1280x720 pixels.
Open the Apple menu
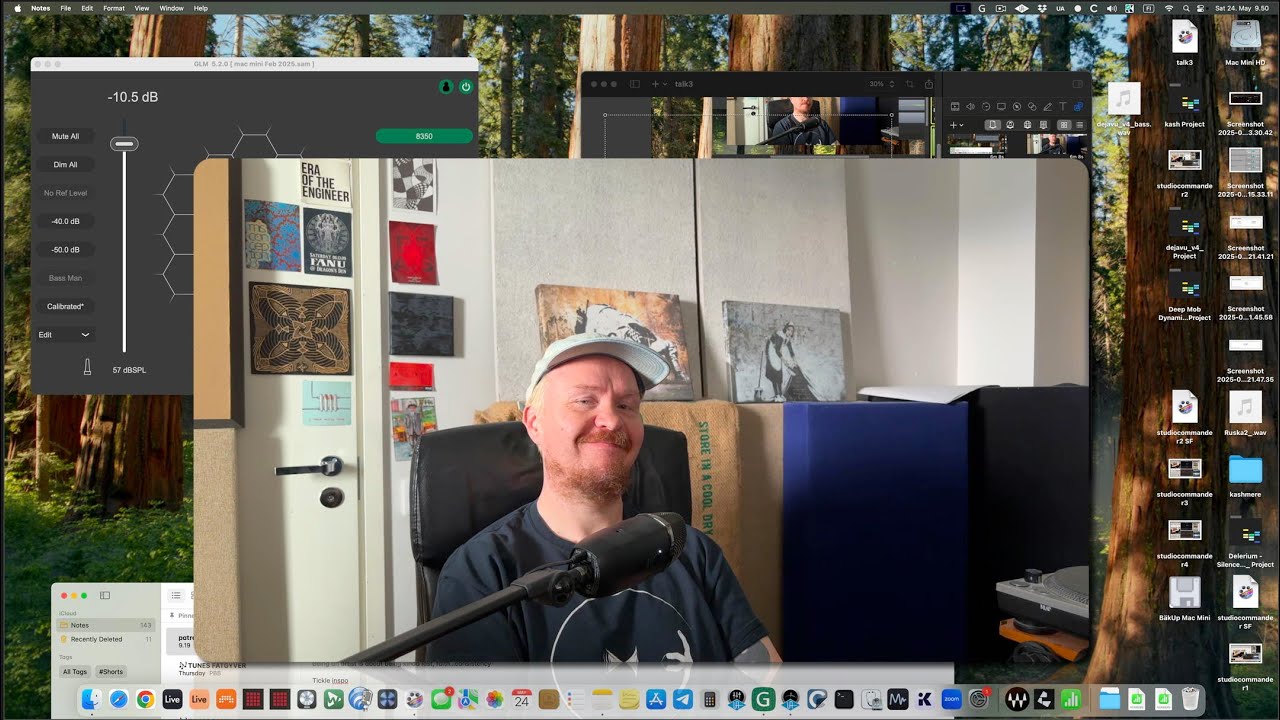pyautogui.click(x=17, y=8)
